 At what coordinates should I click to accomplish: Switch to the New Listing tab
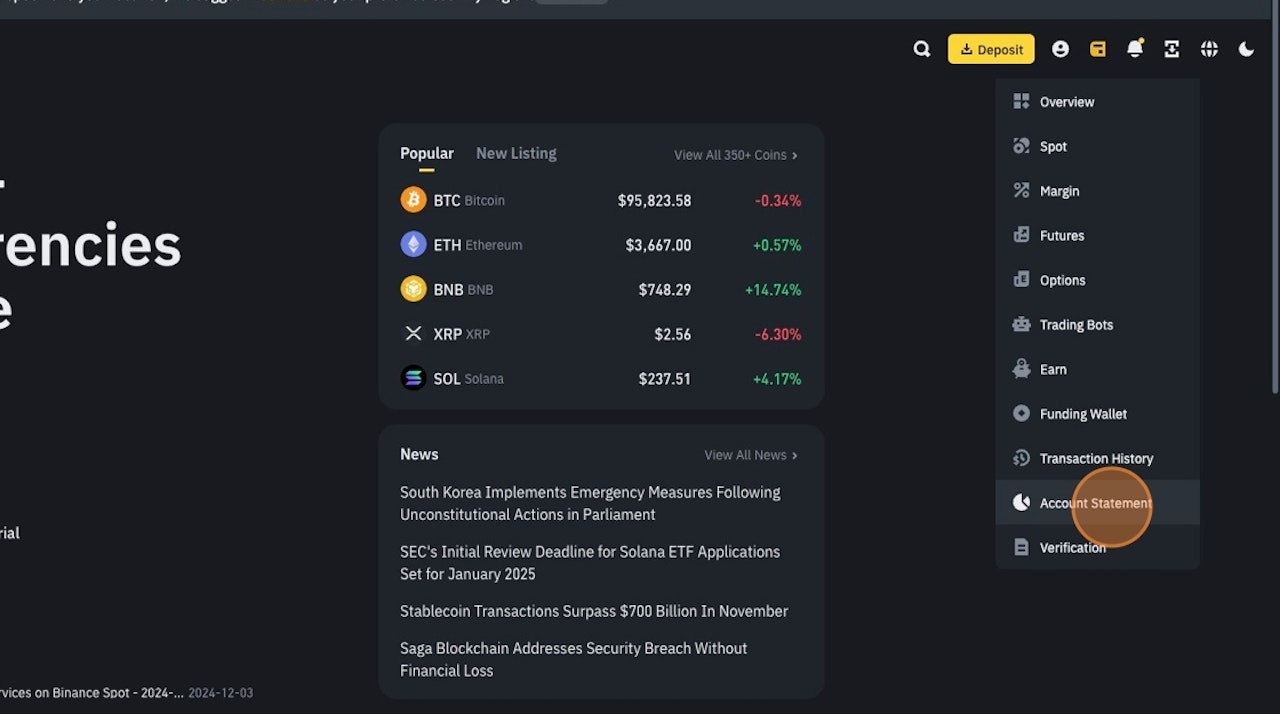(x=516, y=153)
